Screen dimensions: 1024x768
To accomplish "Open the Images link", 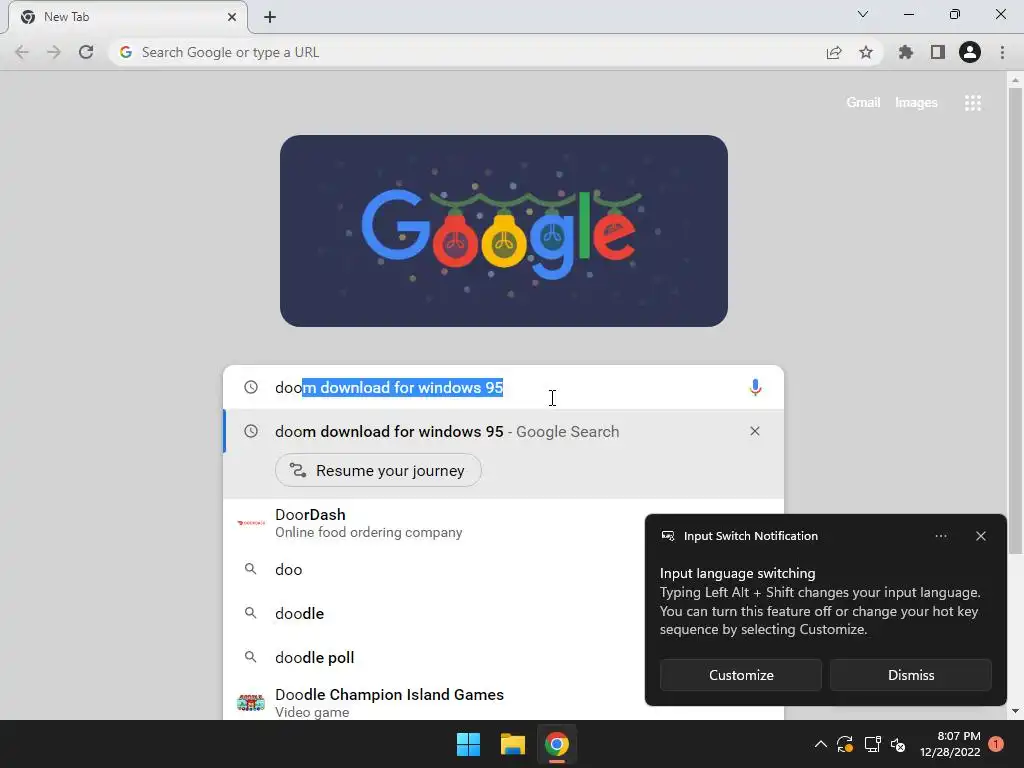I will 916,103.
